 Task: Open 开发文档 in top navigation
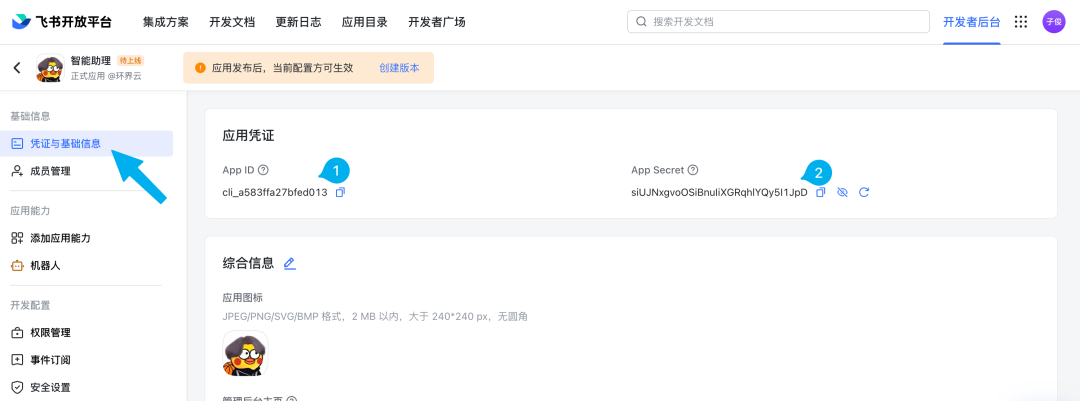click(x=232, y=22)
